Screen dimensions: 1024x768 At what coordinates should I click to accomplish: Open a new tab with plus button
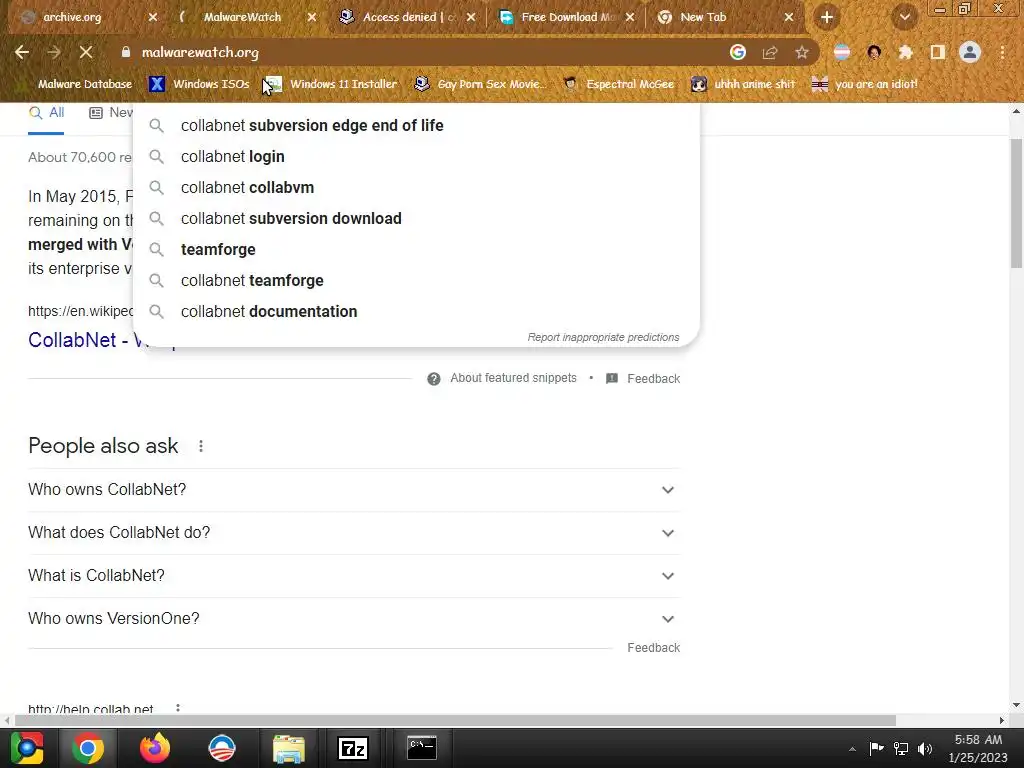tap(827, 17)
